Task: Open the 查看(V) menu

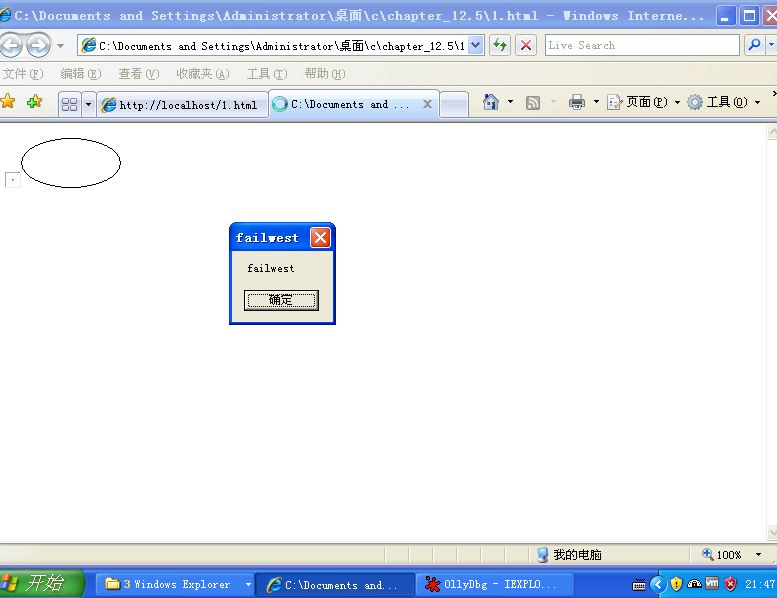Action: pos(139,74)
